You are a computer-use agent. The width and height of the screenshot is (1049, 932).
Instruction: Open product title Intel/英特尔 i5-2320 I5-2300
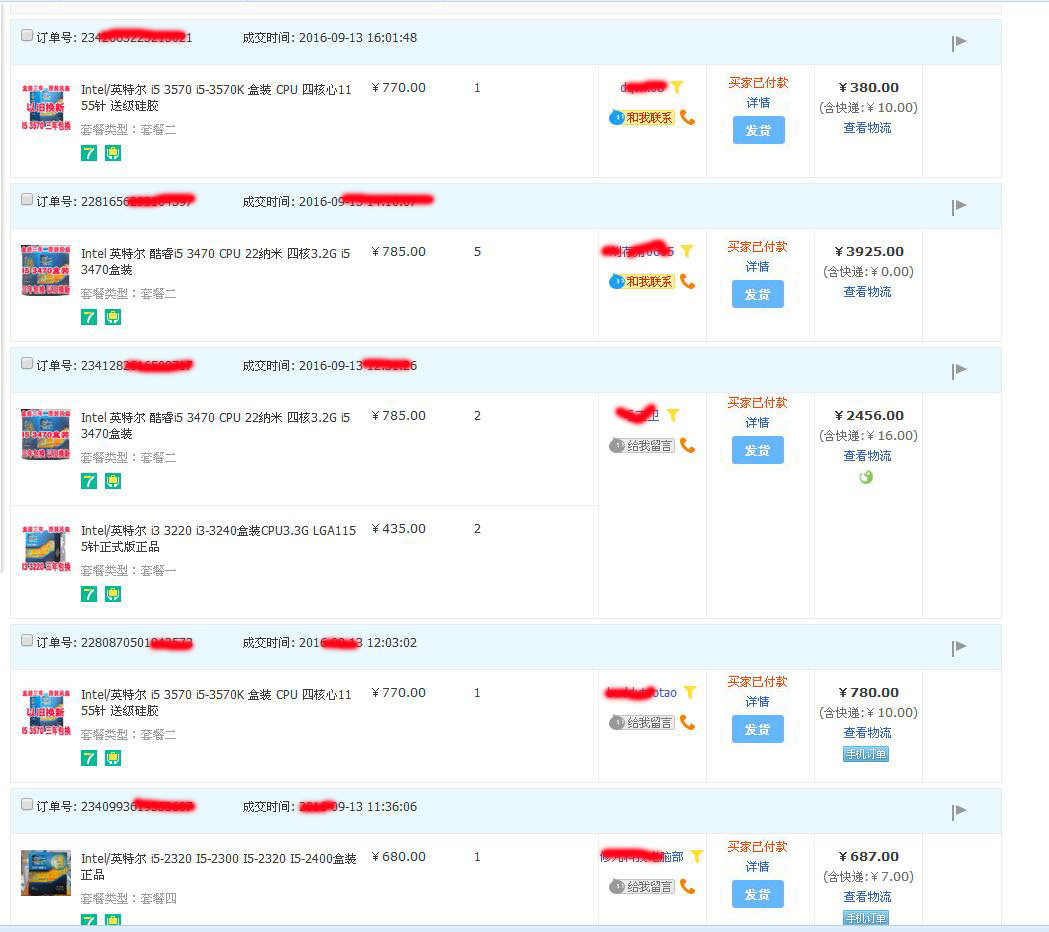click(218, 866)
